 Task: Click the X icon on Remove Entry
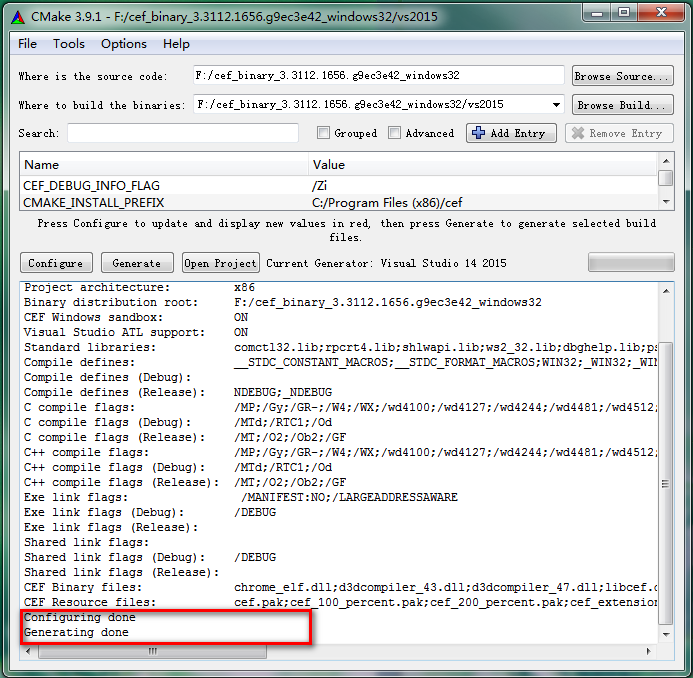(578, 133)
